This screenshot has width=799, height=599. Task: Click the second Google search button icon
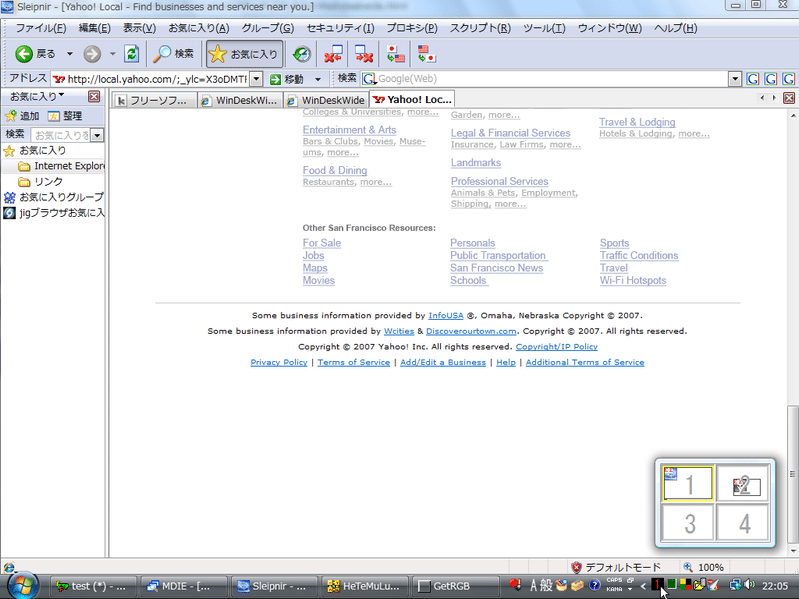tap(771, 79)
